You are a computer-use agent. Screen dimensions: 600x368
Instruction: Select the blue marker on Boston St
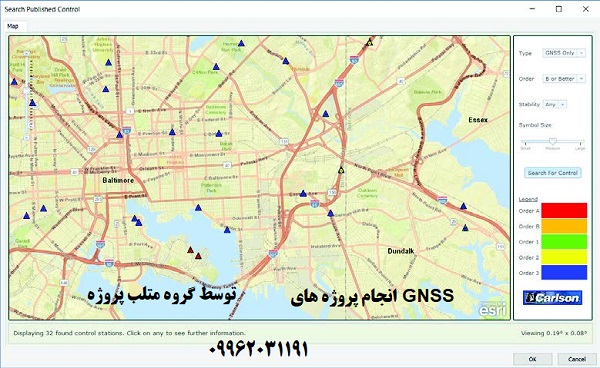click(227, 230)
